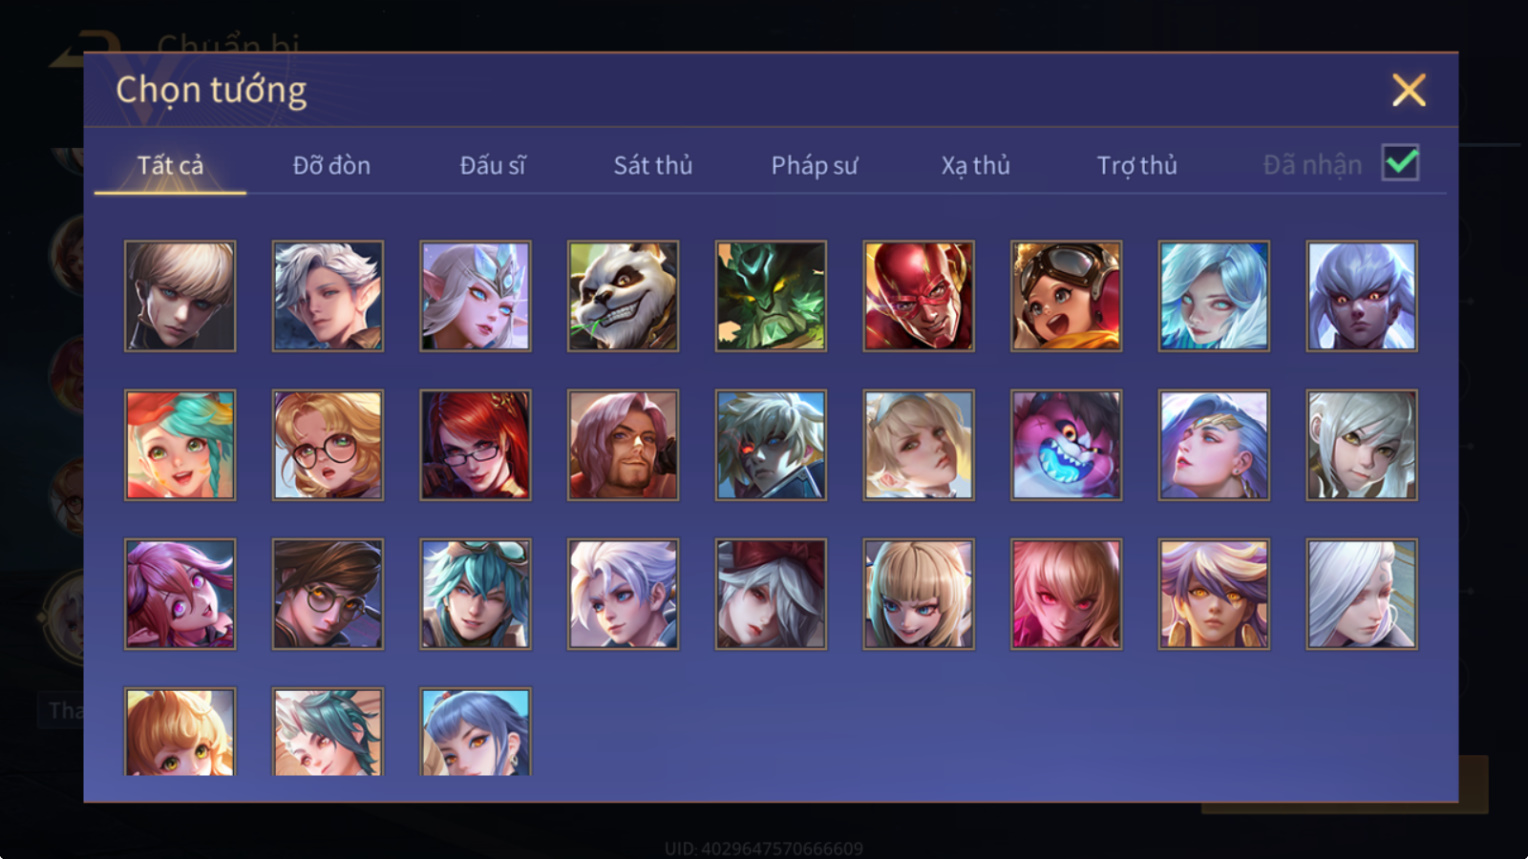Select the hero with the red hat

coord(771,594)
